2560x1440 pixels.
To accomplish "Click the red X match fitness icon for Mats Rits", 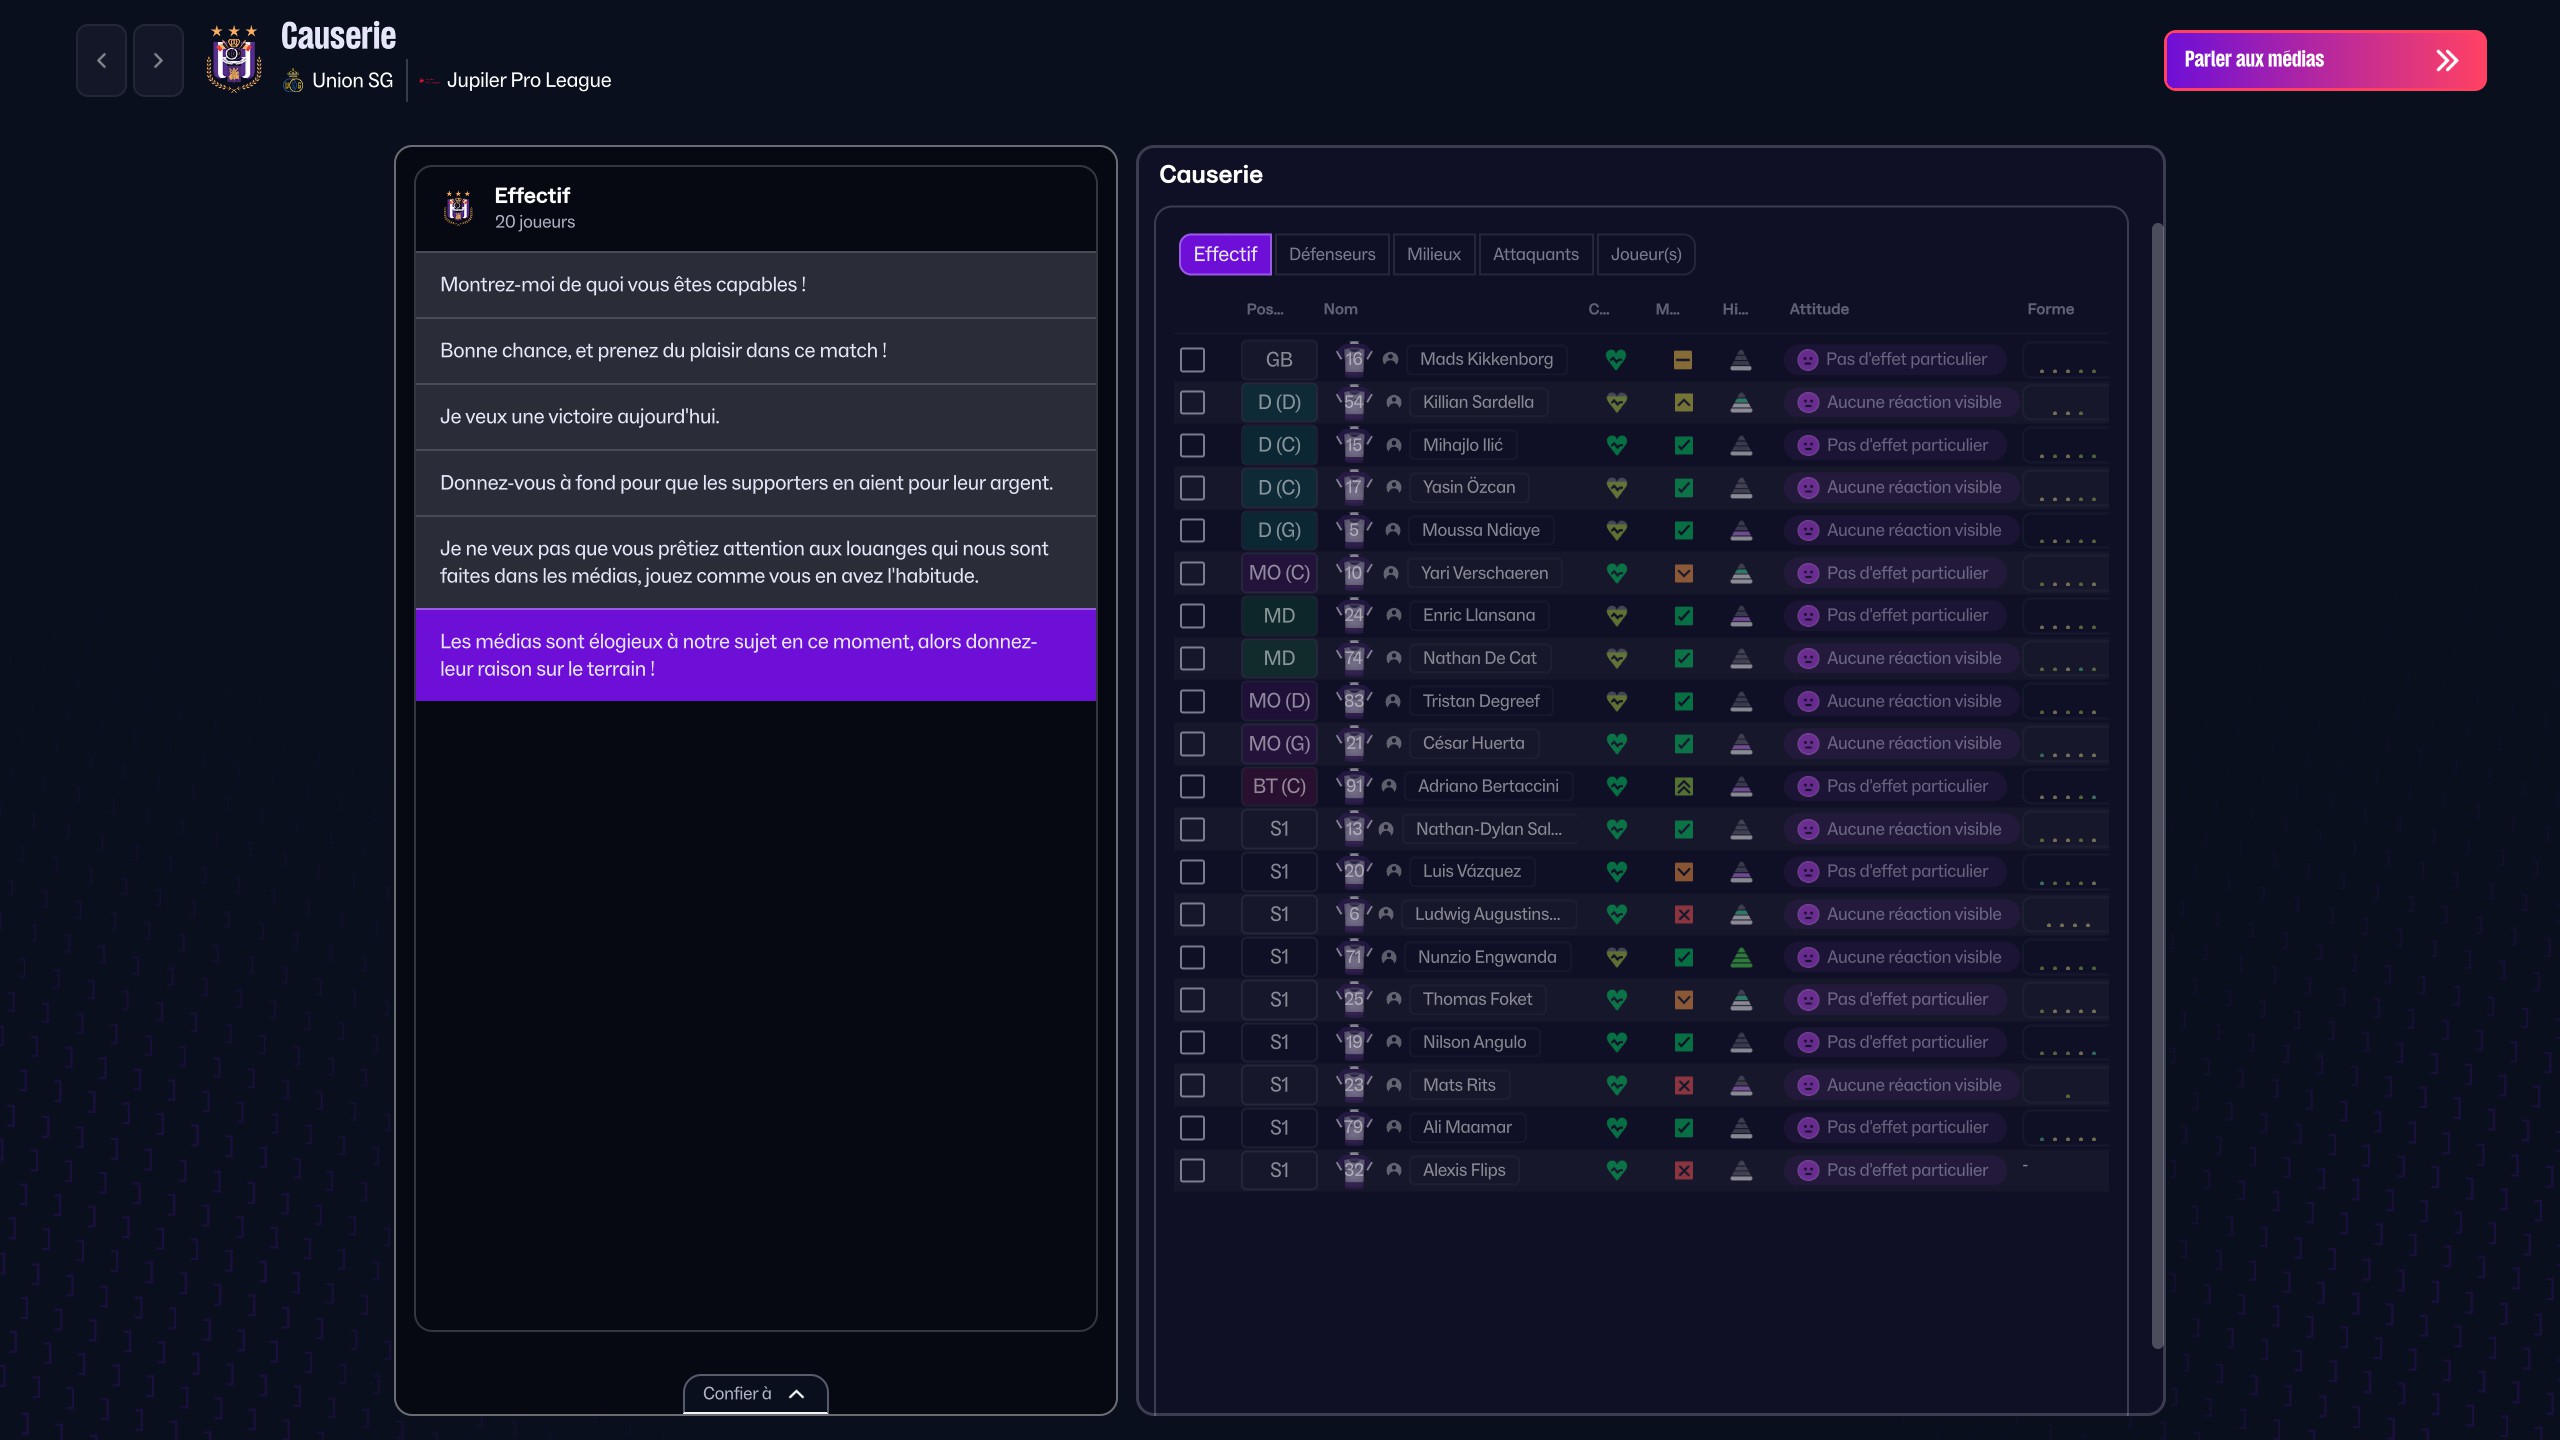I will pyautogui.click(x=1684, y=1085).
